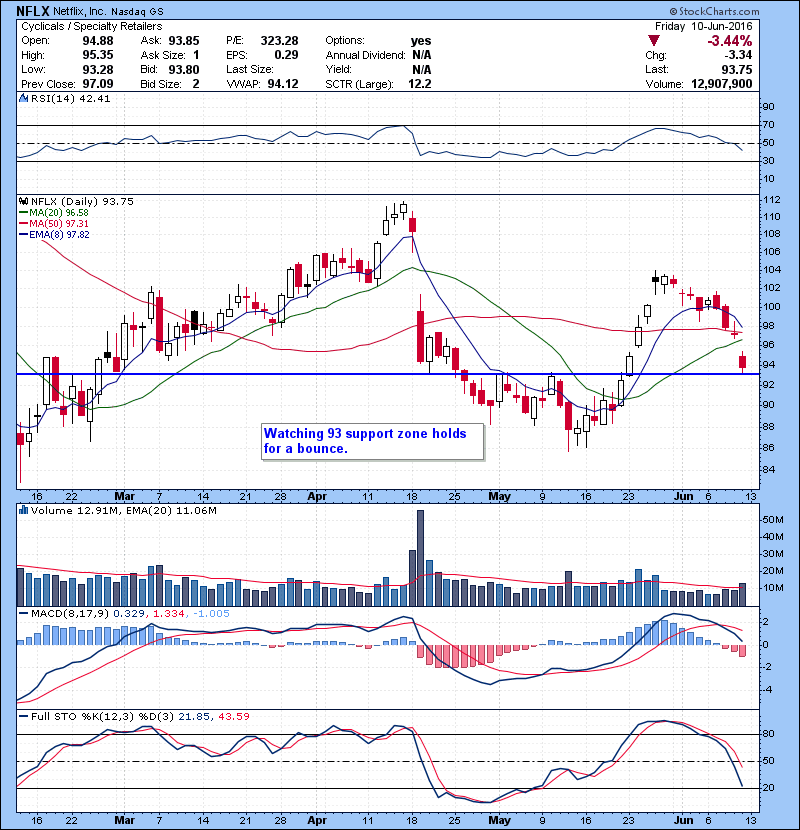Image resolution: width=800 pixels, height=830 pixels.
Task: Click the 'Mar' label on the bottom date axis
Action: click(x=124, y=820)
